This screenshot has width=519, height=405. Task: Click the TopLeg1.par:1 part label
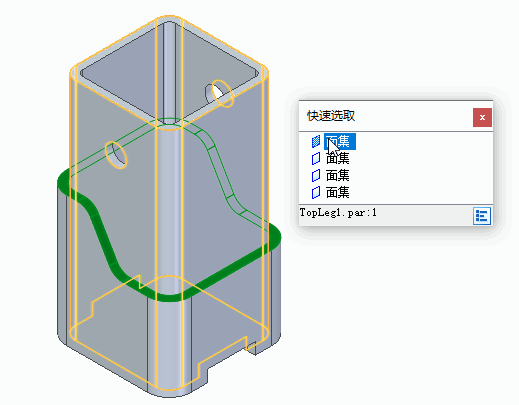(338, 213)
